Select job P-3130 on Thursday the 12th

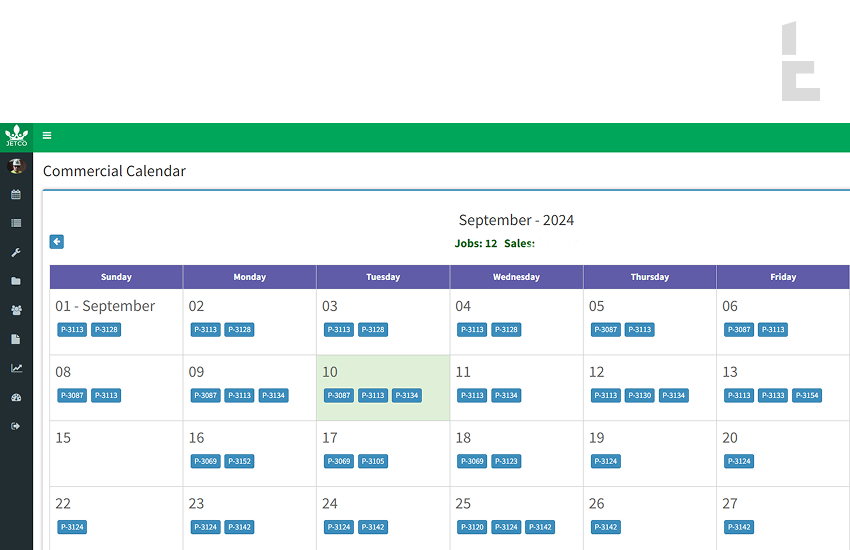pyautogui.click(x=640, y=396)
